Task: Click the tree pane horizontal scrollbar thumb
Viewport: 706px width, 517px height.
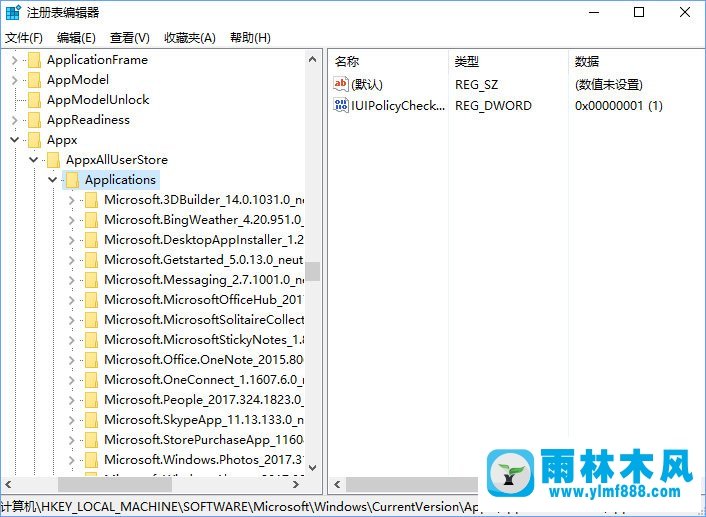Action: pos(115,485)
